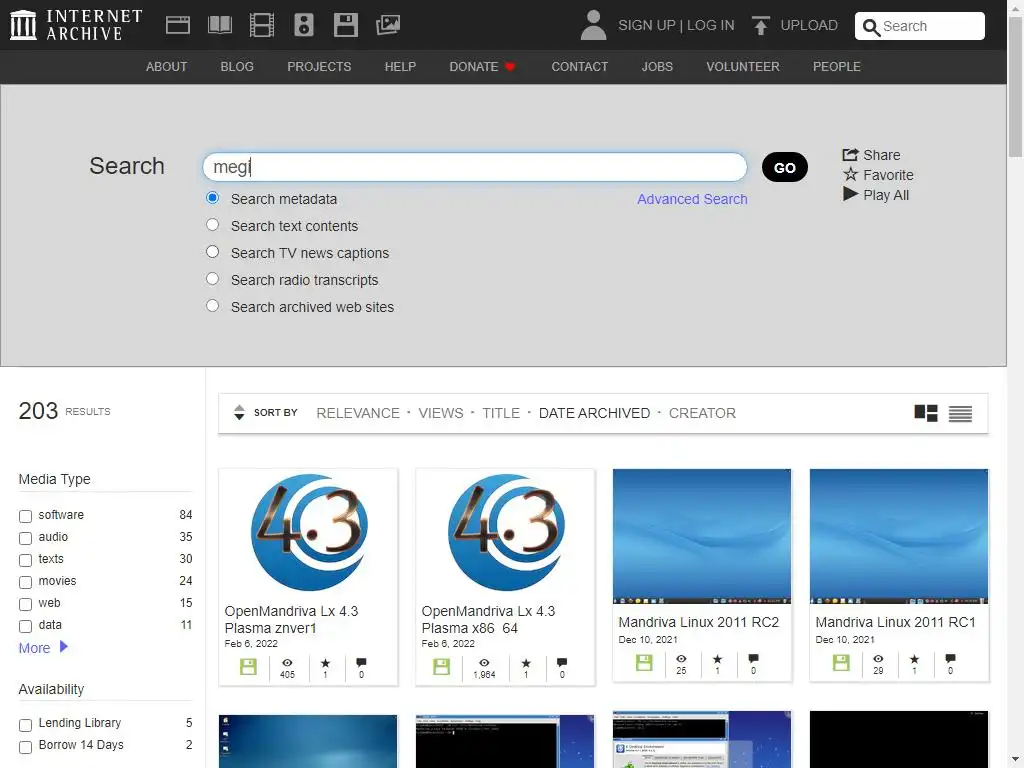The height and width of the screenshot is (768, 1024).
Task: Click the magnifier icon in top search box
Action: tap(871, 27)
